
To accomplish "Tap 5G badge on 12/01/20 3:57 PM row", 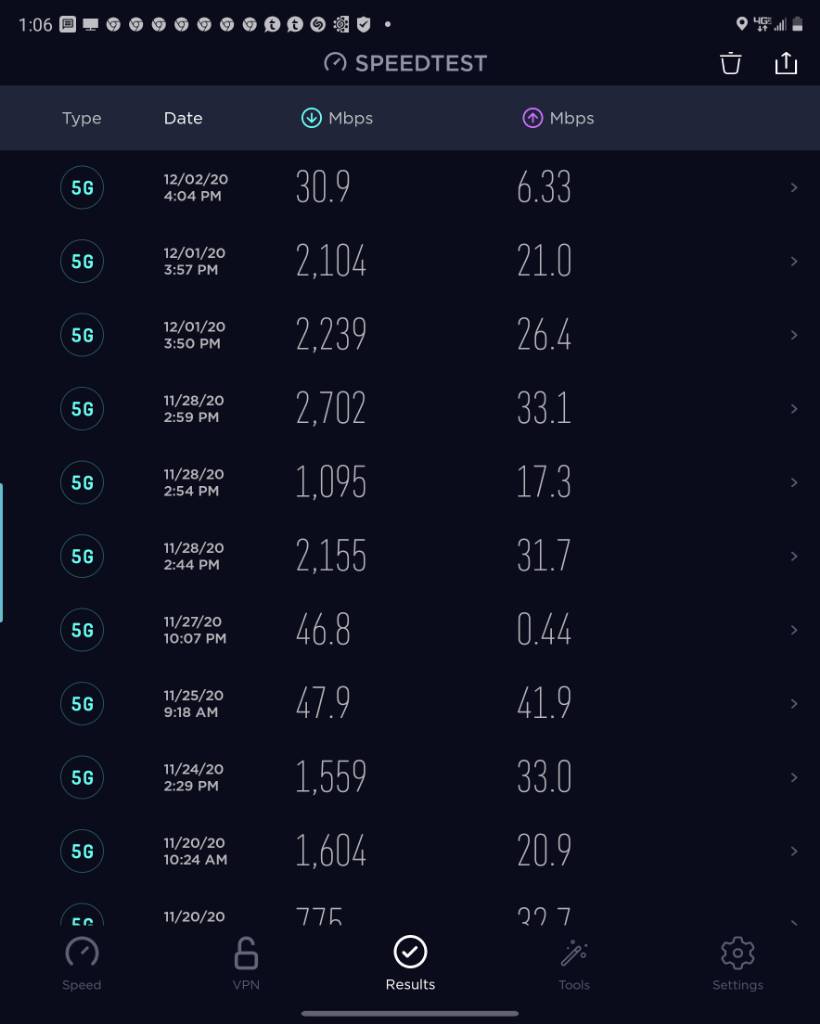I will [x=82, y=261].
